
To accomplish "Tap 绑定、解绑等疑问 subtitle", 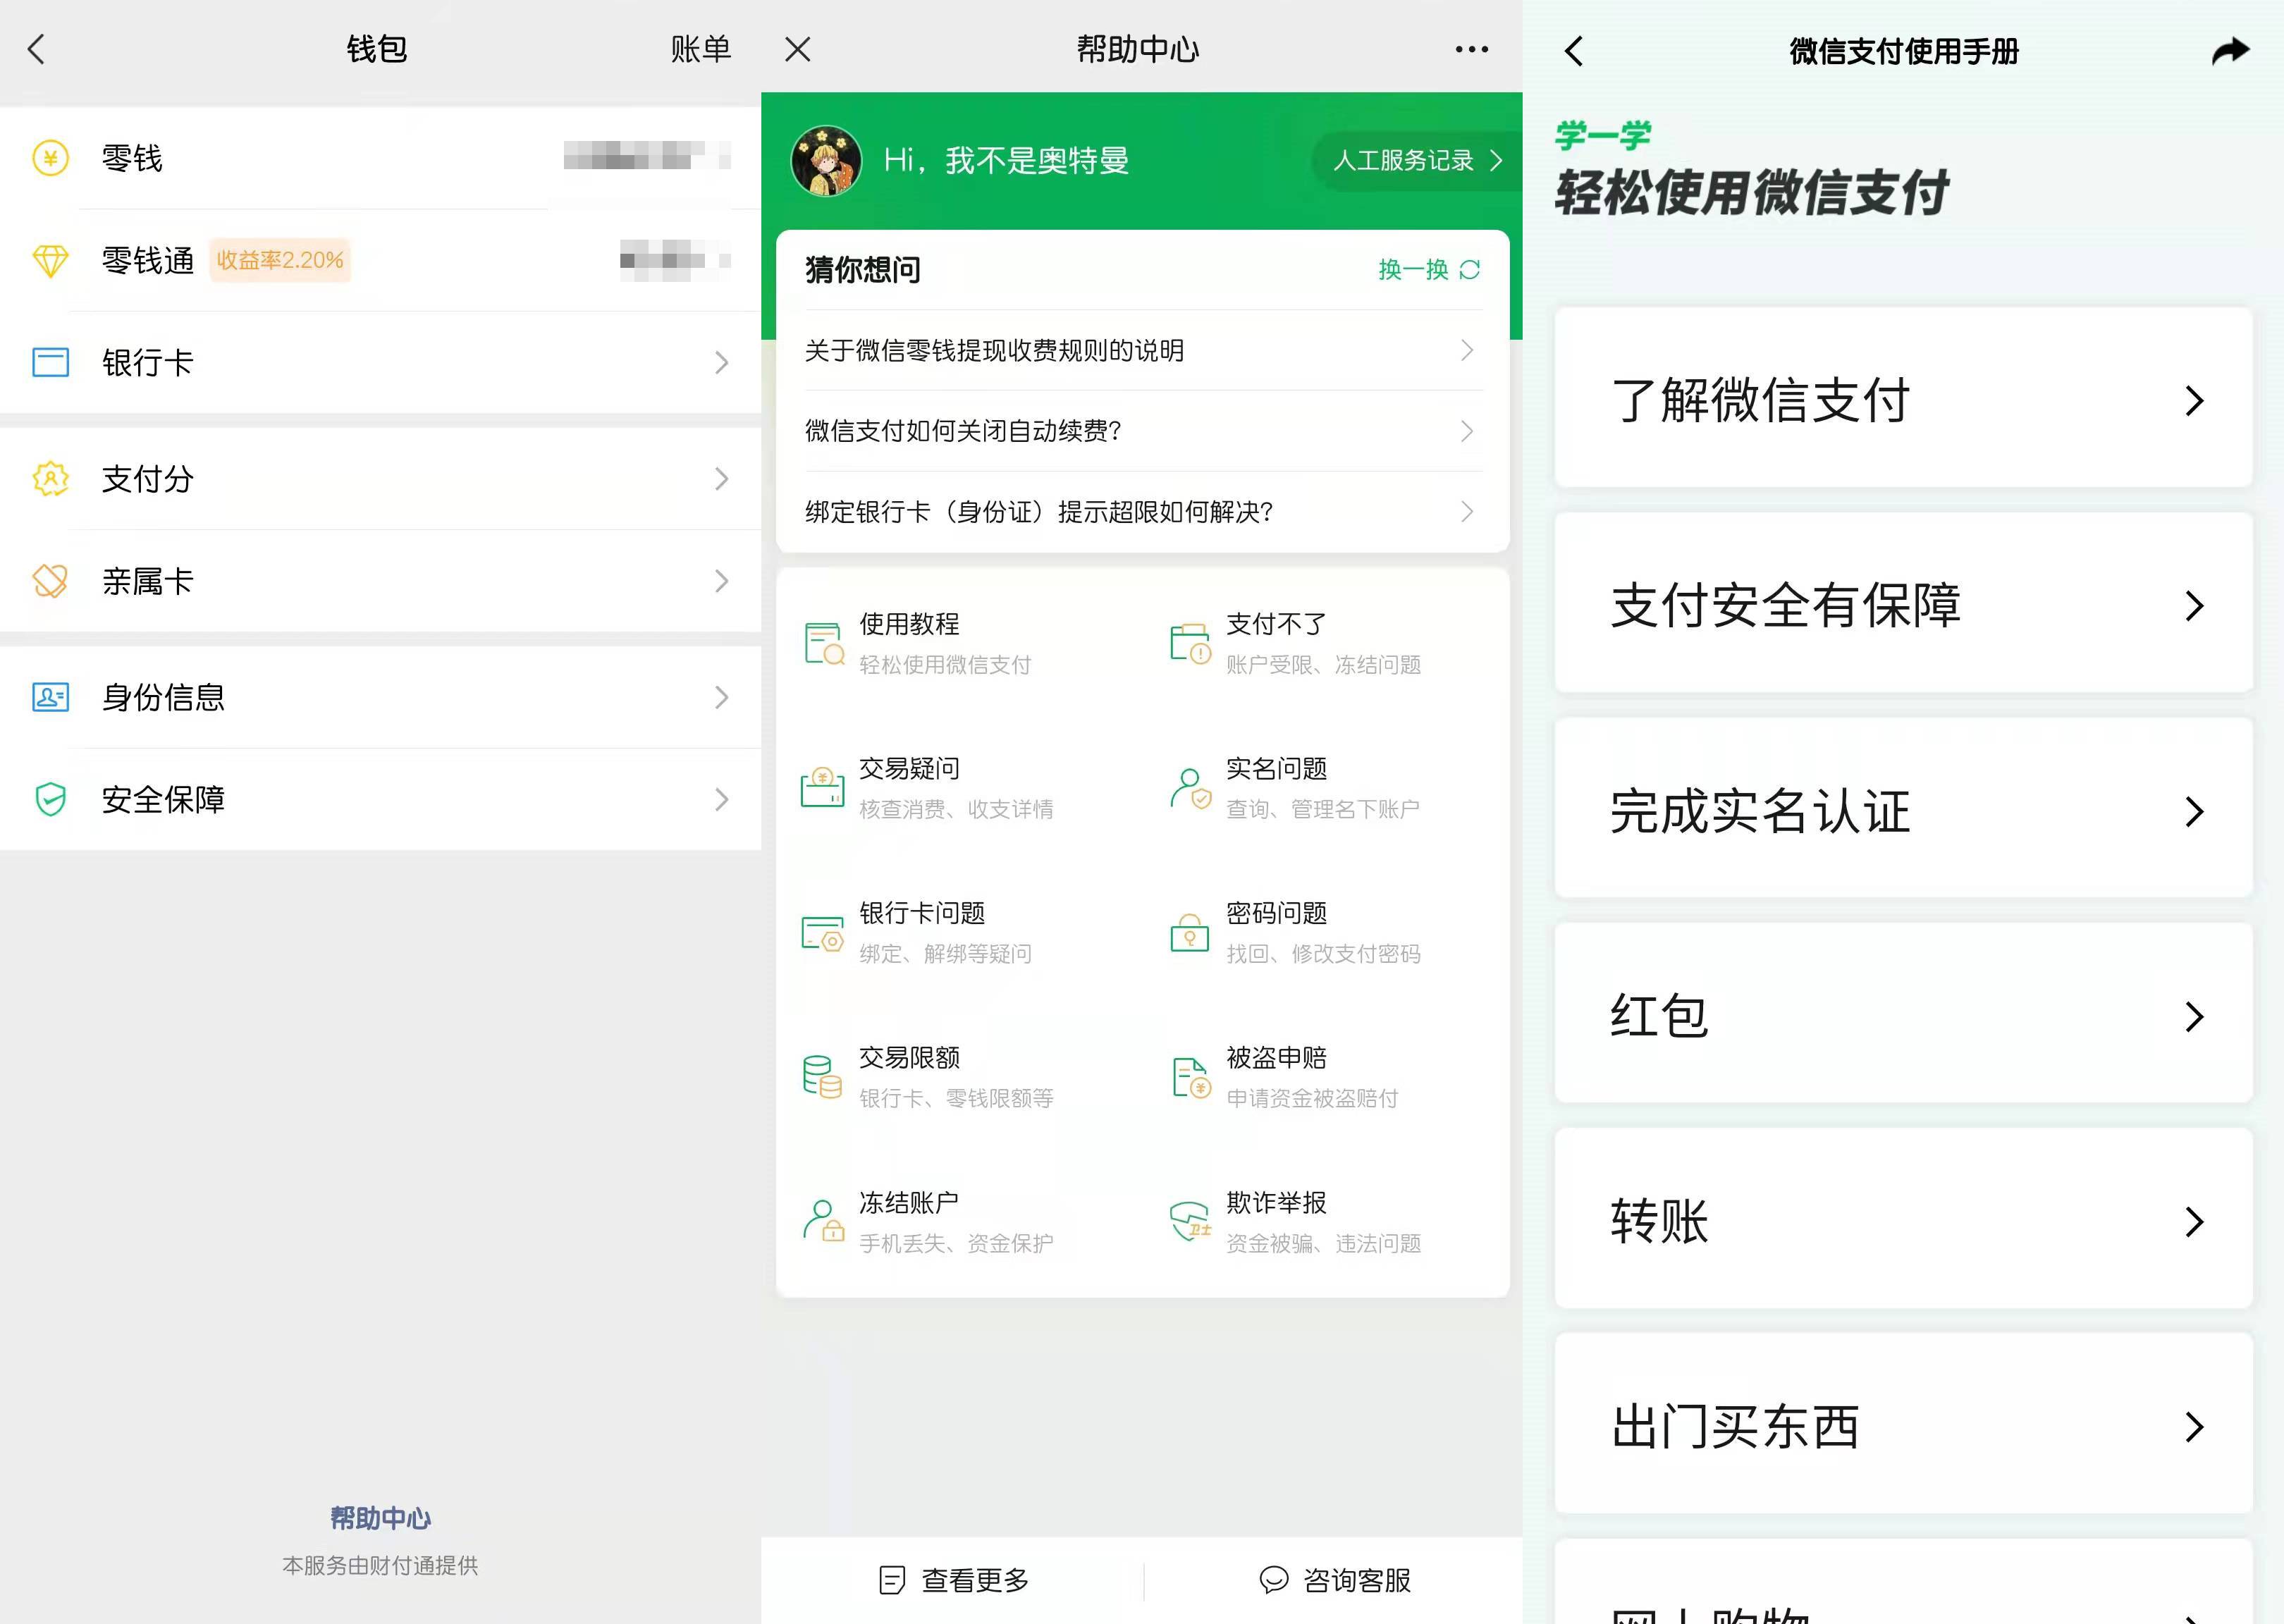I will [945, 954].
